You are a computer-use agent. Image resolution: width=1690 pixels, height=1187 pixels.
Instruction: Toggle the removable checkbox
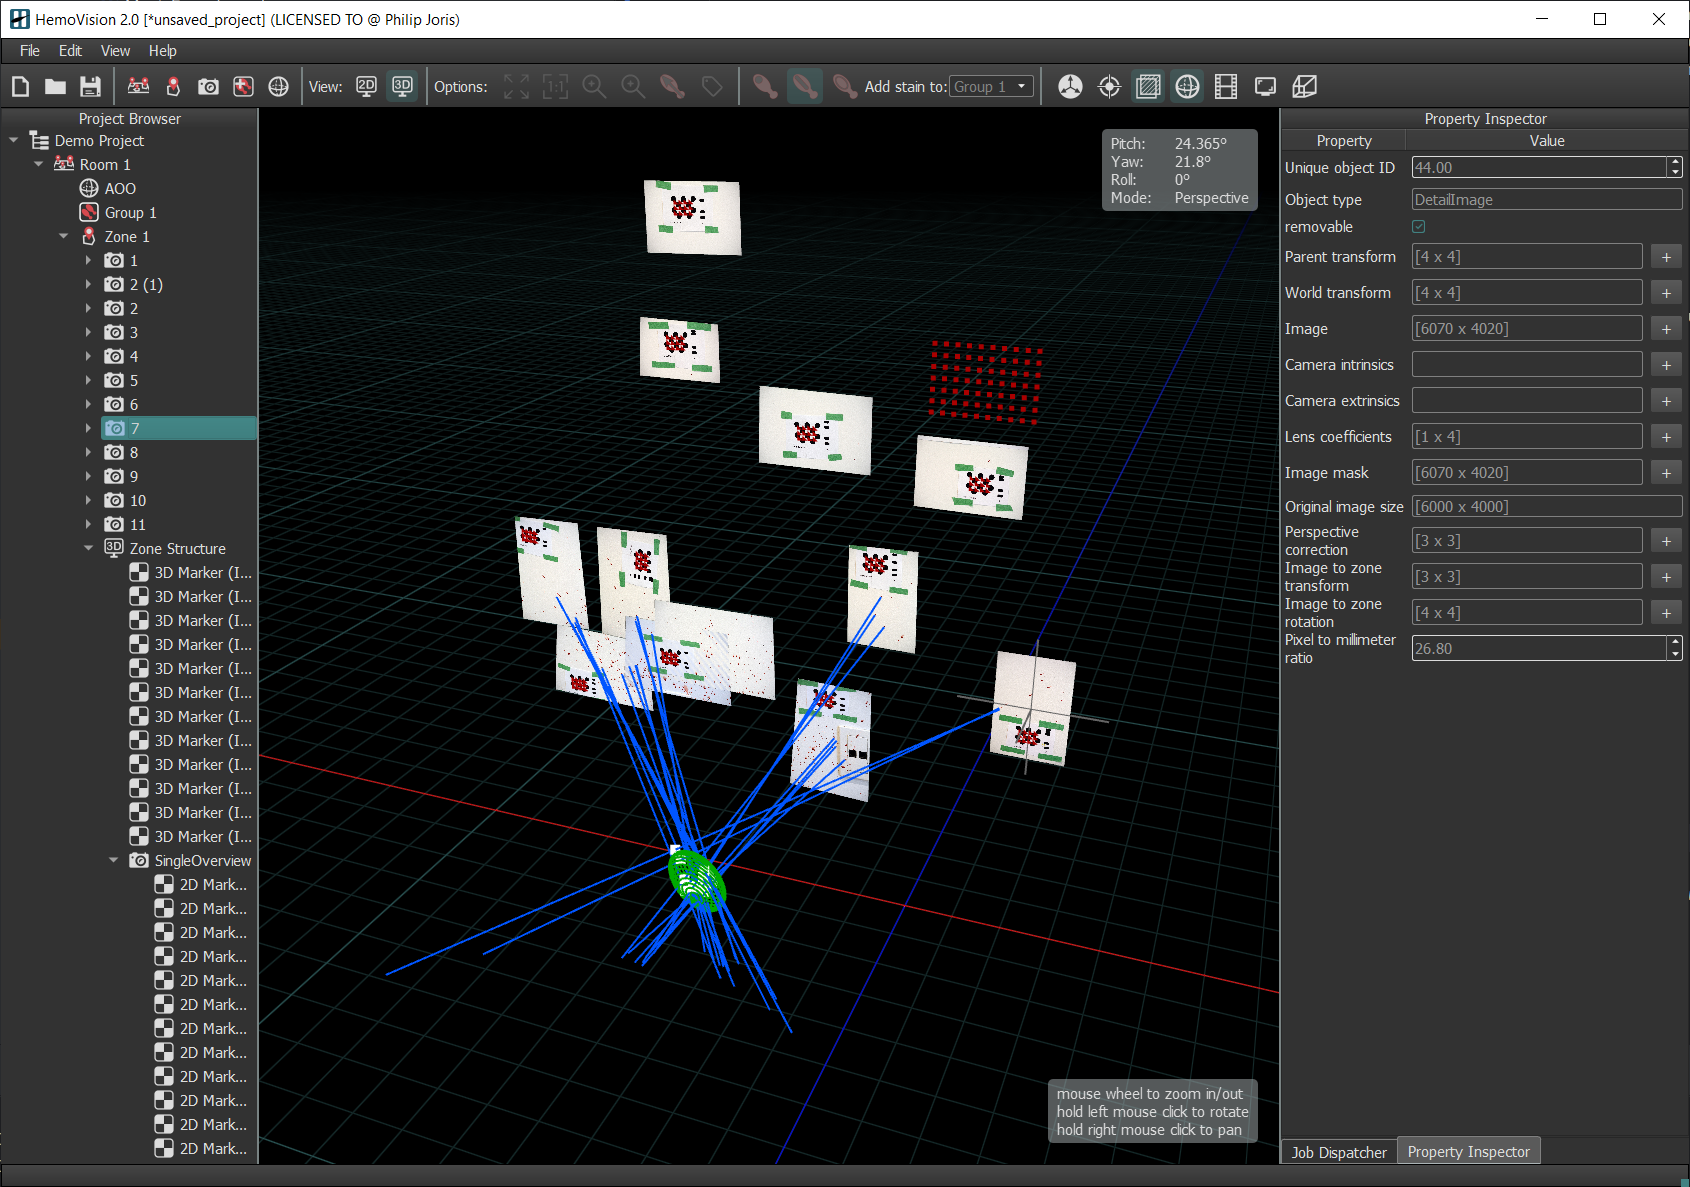1418,227
